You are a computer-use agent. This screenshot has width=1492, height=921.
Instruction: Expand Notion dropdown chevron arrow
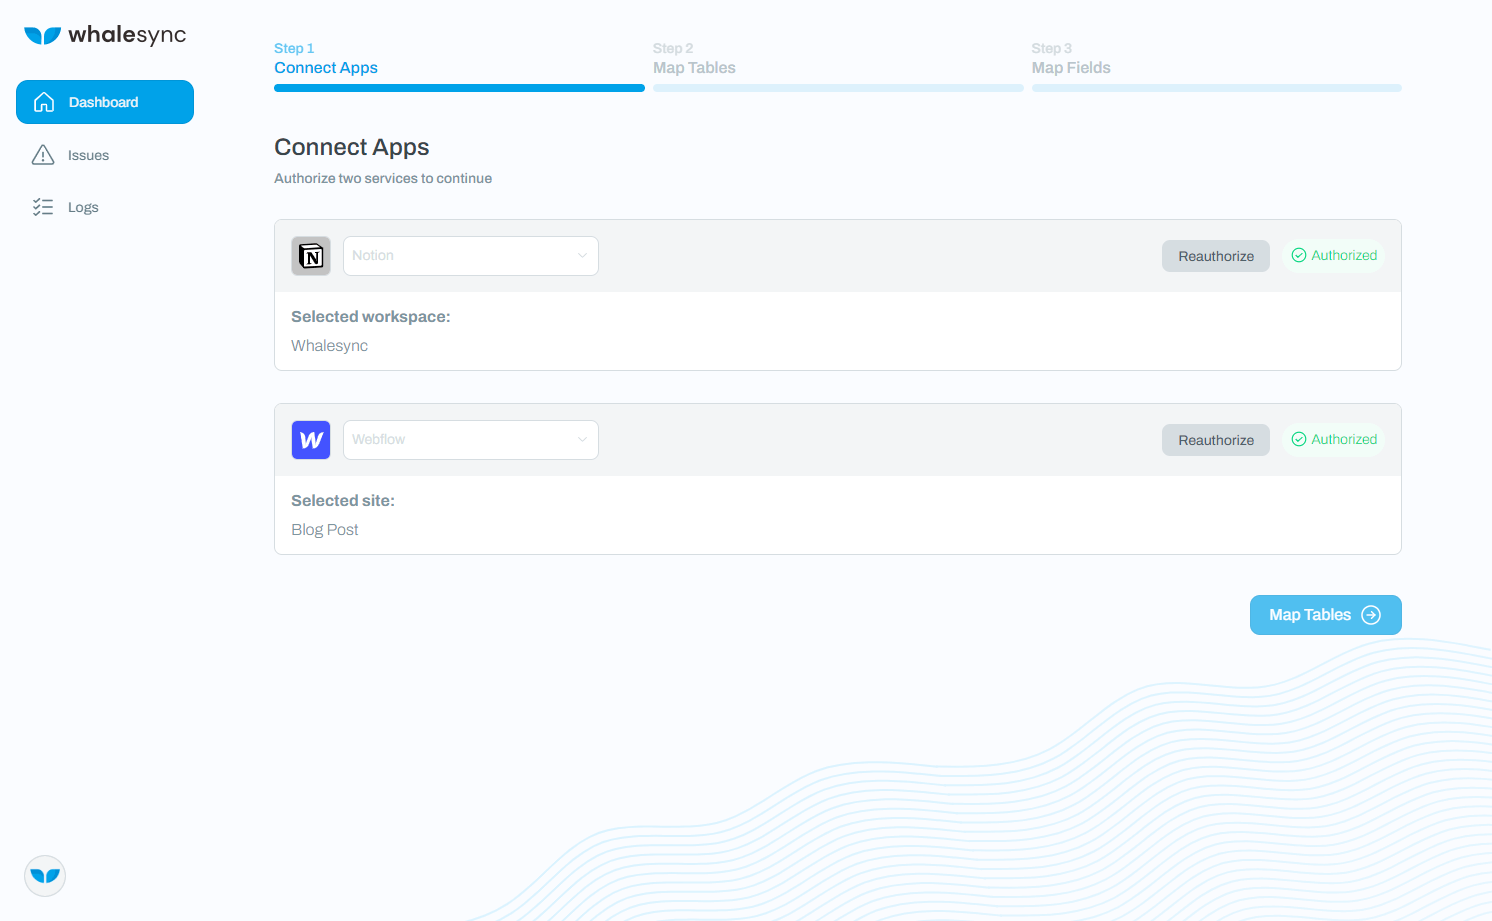(x=582, y=256)
